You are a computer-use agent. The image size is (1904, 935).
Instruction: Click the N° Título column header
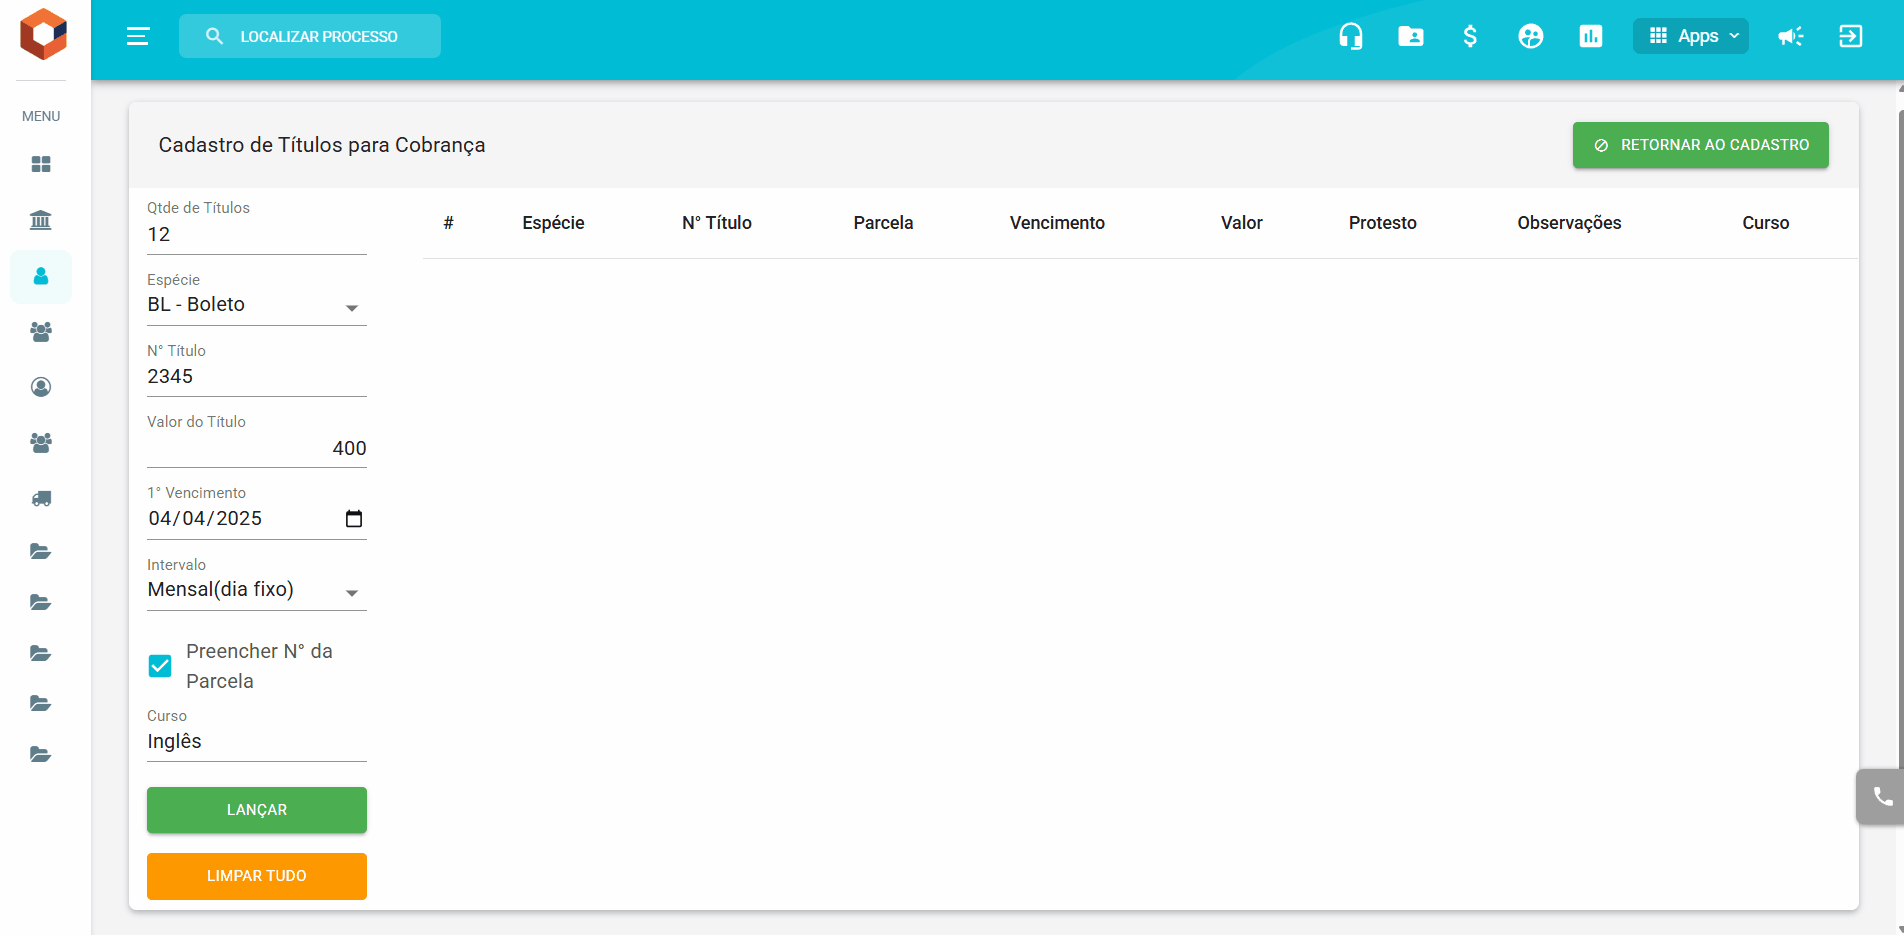pyautogui.click(x=717, y=223)
